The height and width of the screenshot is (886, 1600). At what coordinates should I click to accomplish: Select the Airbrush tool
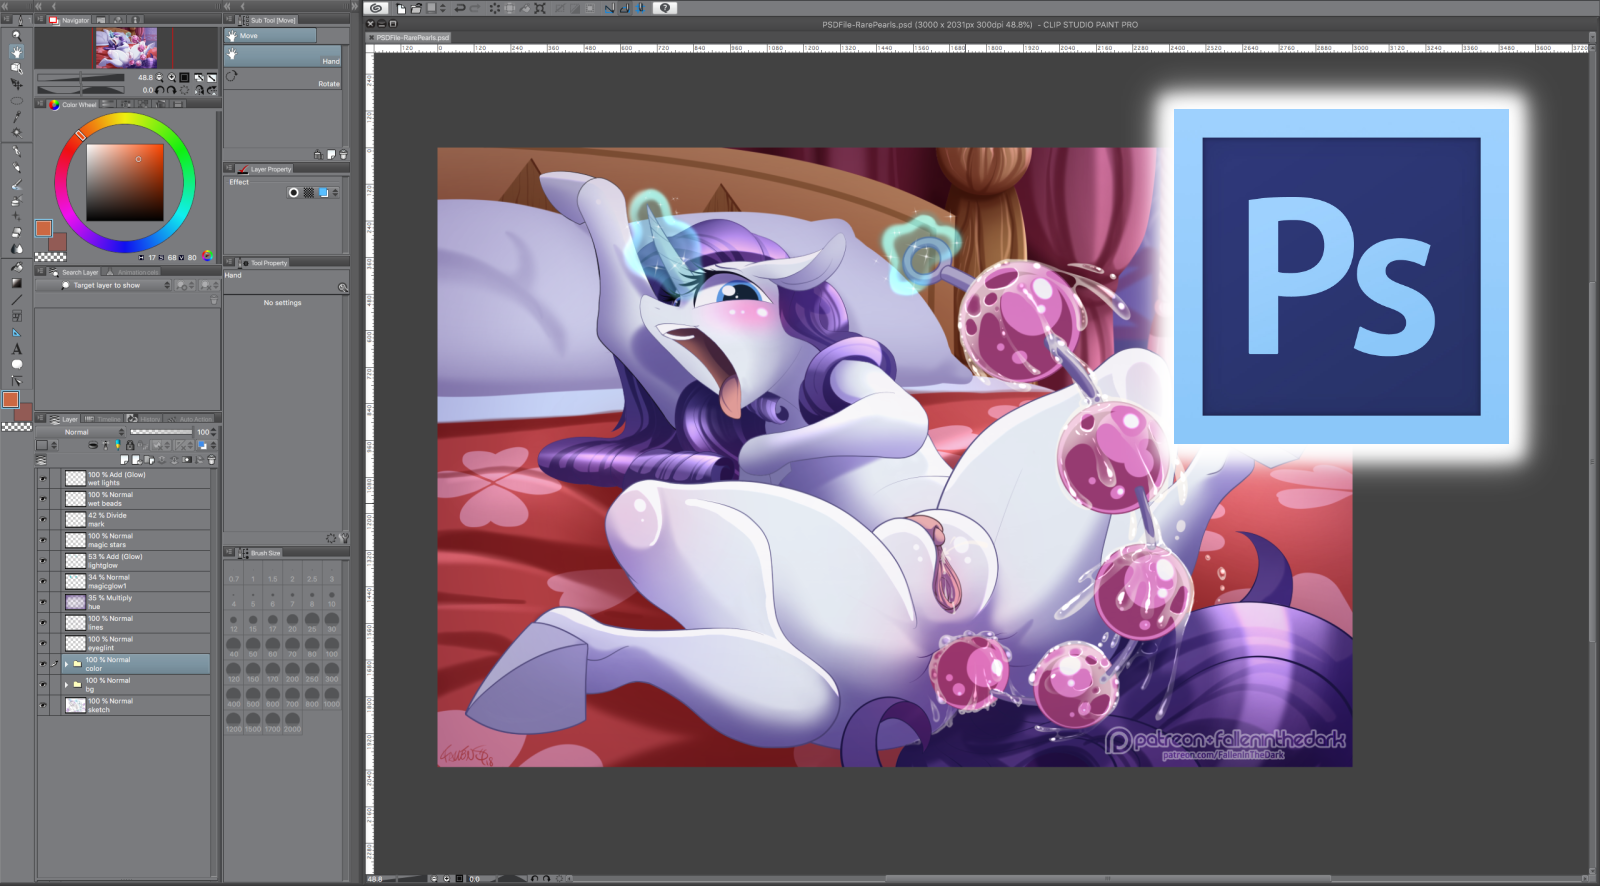16,201
